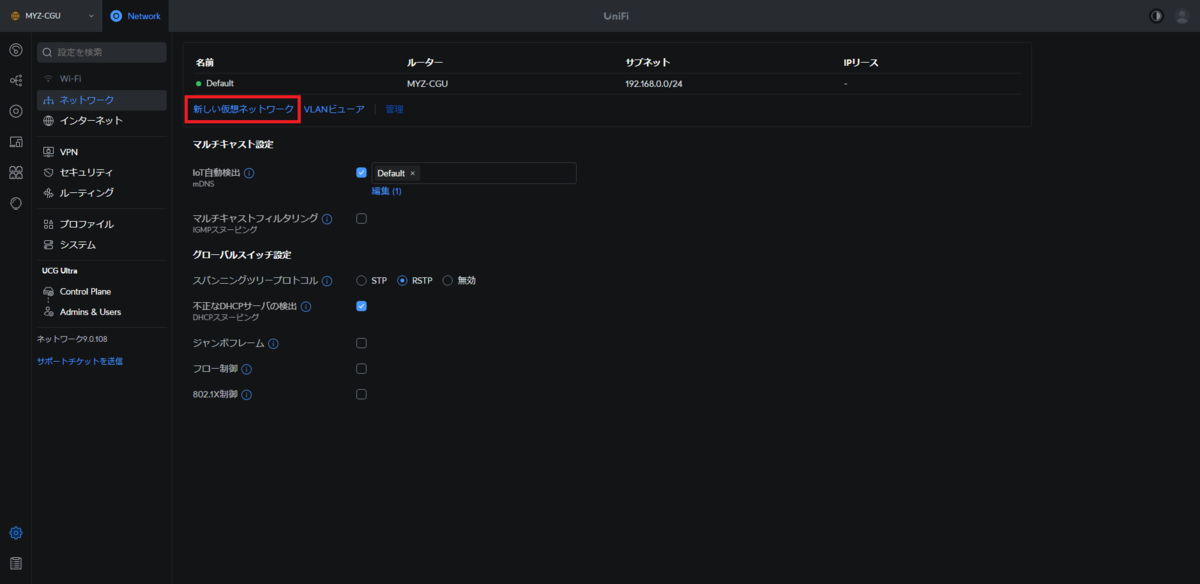Open the insights circle icon in left rail
The height and width of the screenshot is (584, 1200).
(x=15, y=203)
